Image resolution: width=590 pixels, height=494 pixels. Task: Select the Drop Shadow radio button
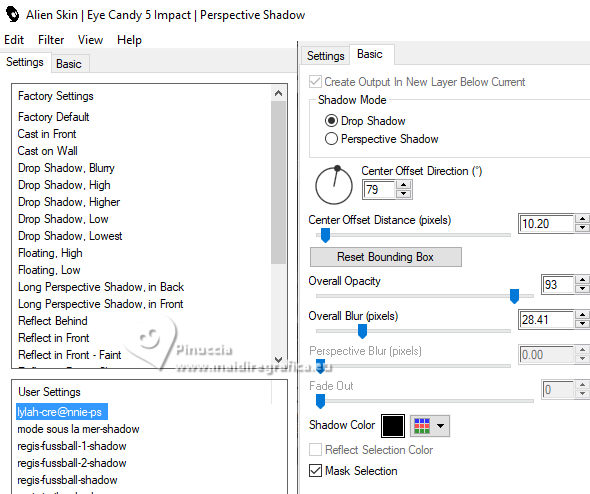331,121
